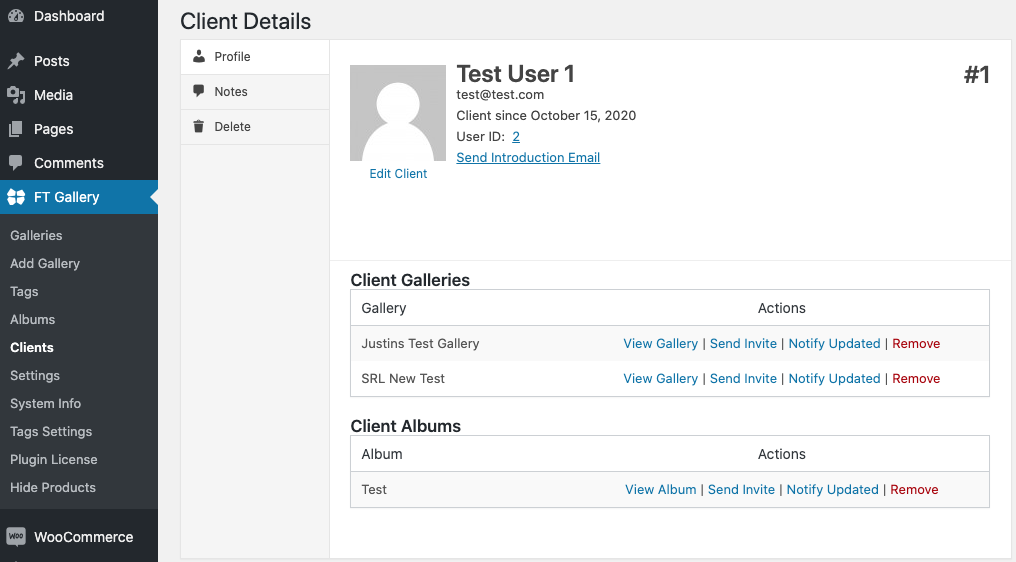This screenshot has width=1016, height=562.
Task: Select Add Gallery in submenu
Action: coord(45,263)
